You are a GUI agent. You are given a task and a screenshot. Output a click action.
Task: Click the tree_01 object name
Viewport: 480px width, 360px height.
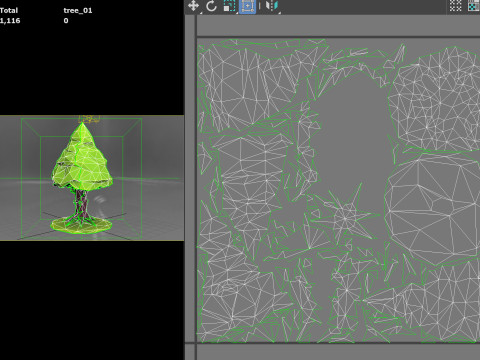tap(78, 10)
